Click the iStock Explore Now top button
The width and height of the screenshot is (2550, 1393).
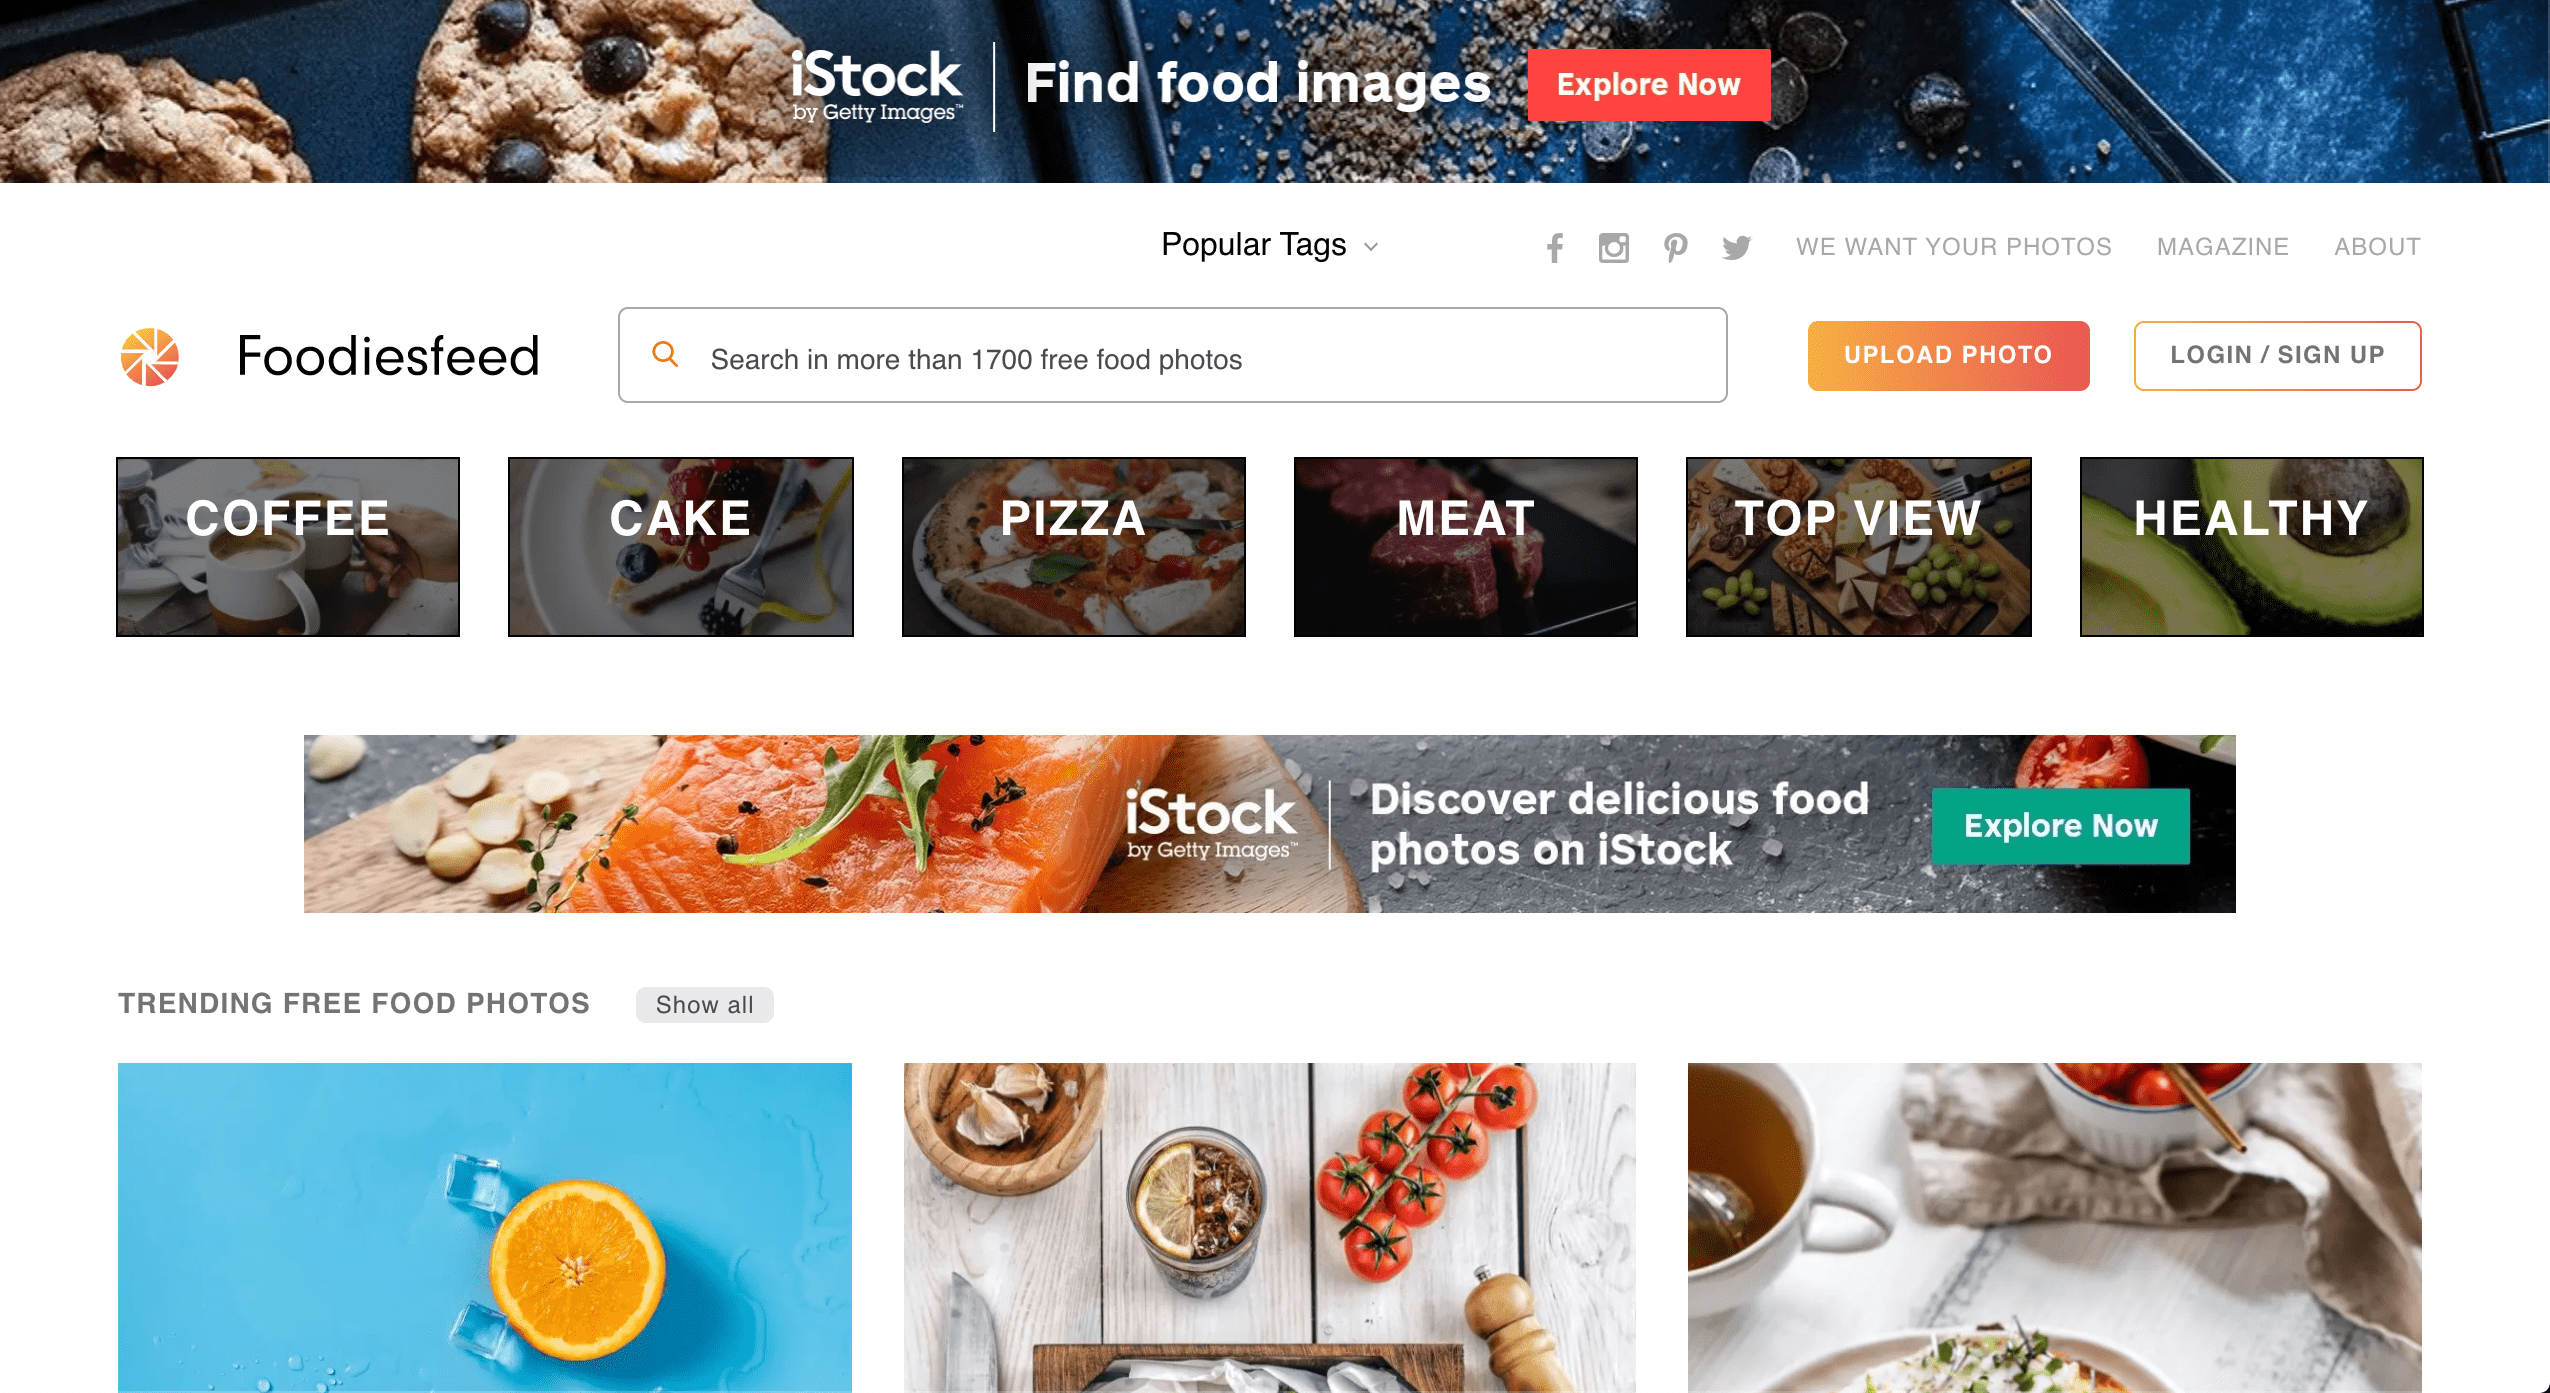[1648, 84]
